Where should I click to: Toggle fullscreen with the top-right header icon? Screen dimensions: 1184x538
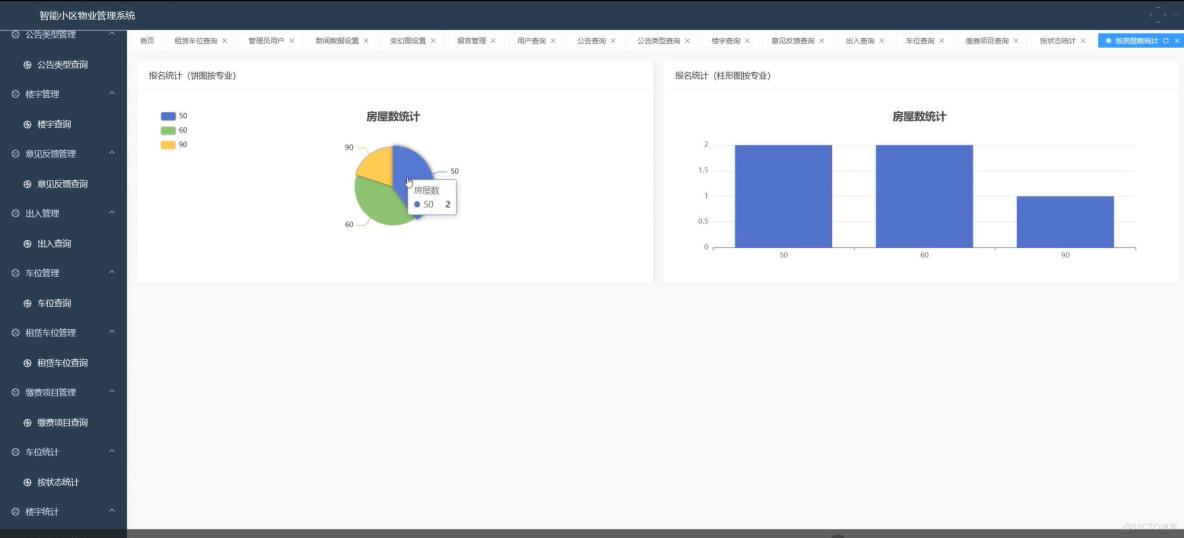point(1158,14)
